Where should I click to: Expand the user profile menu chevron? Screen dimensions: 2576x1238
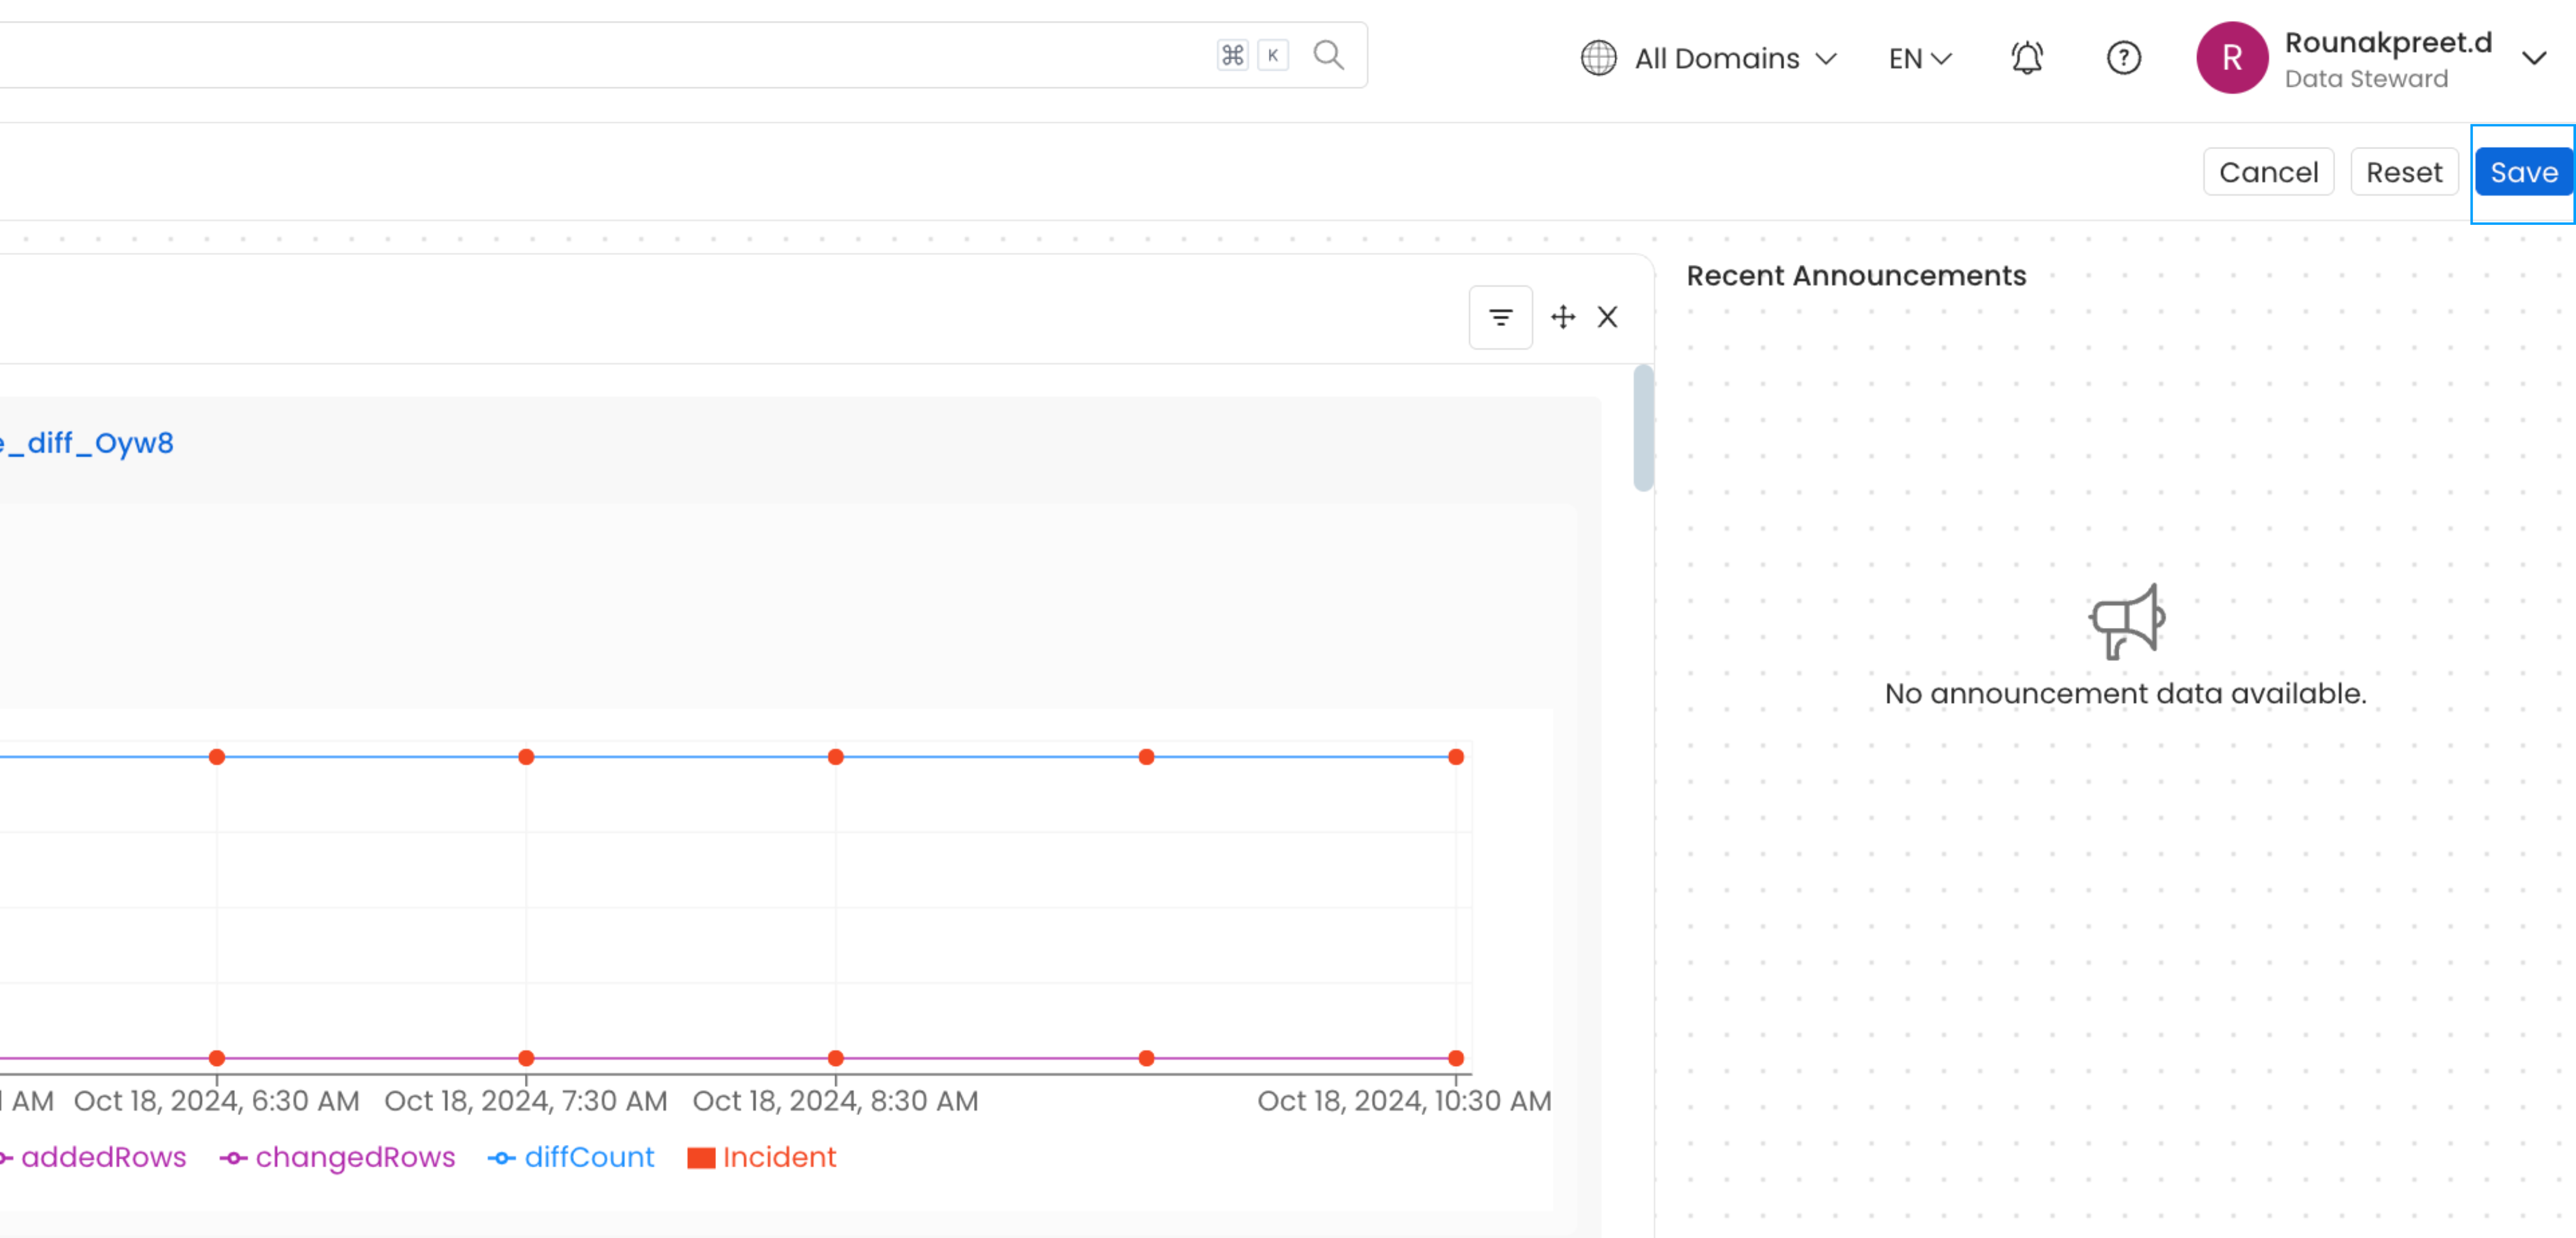2534,58
